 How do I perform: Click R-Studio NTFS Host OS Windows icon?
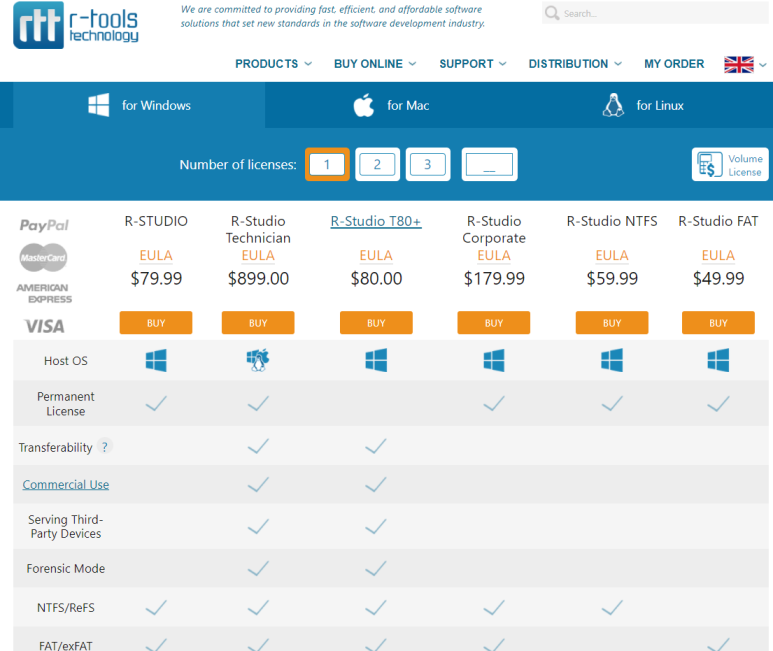[x=612, y=360]
